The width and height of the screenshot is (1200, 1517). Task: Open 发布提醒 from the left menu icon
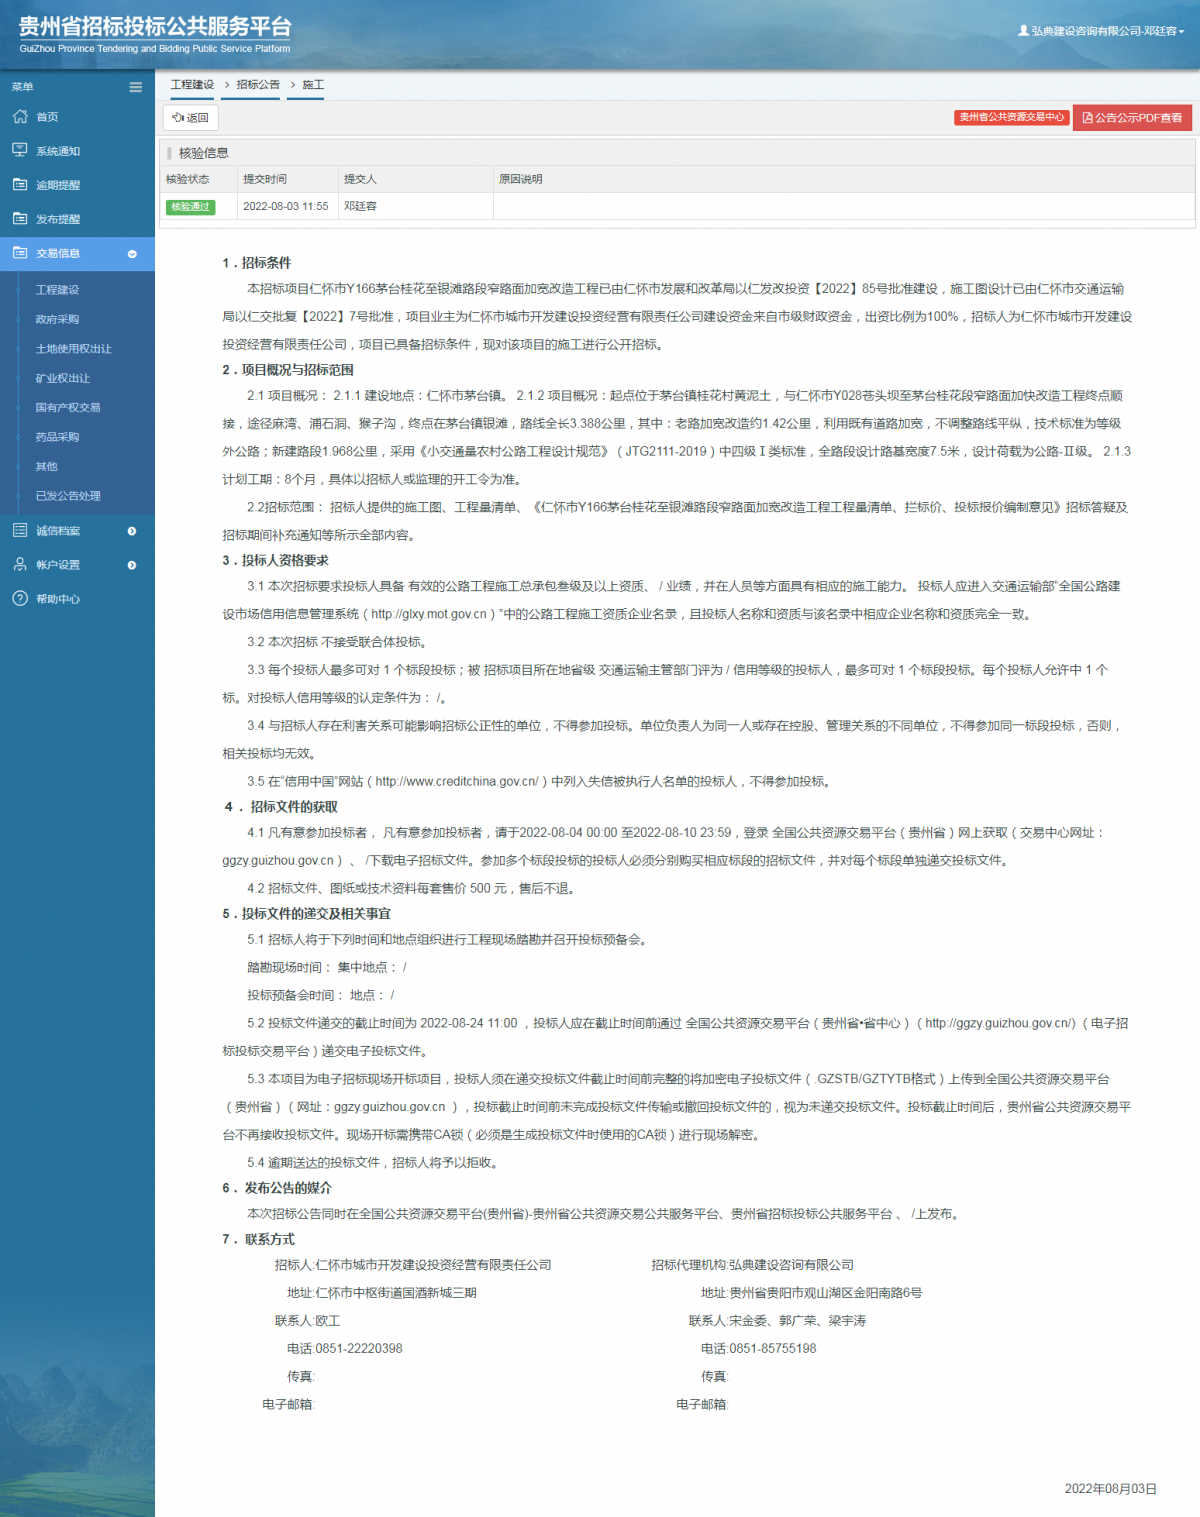[x=20, y=219]
